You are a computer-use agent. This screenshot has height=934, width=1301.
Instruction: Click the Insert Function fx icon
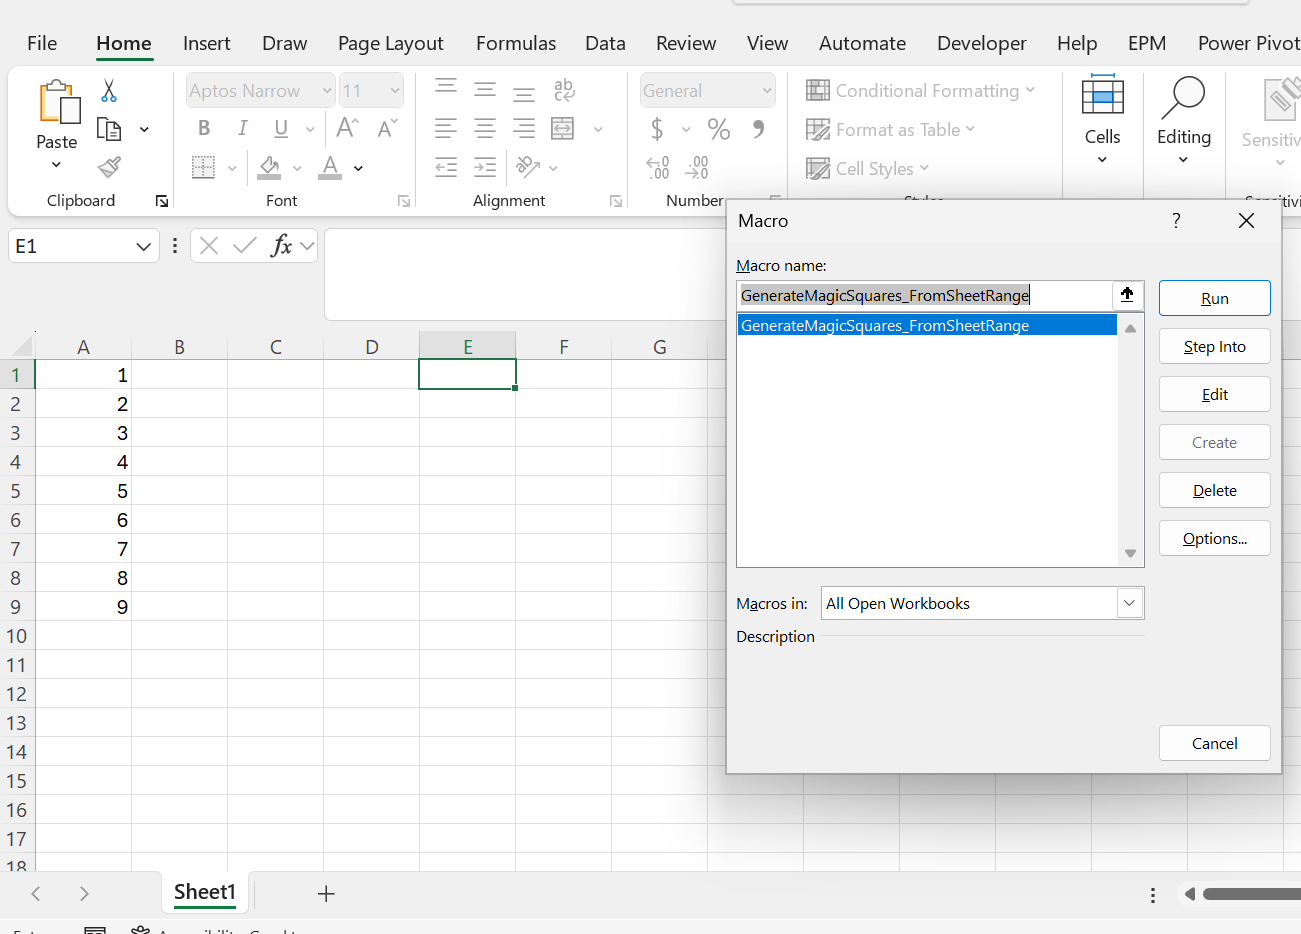[281, 246]
